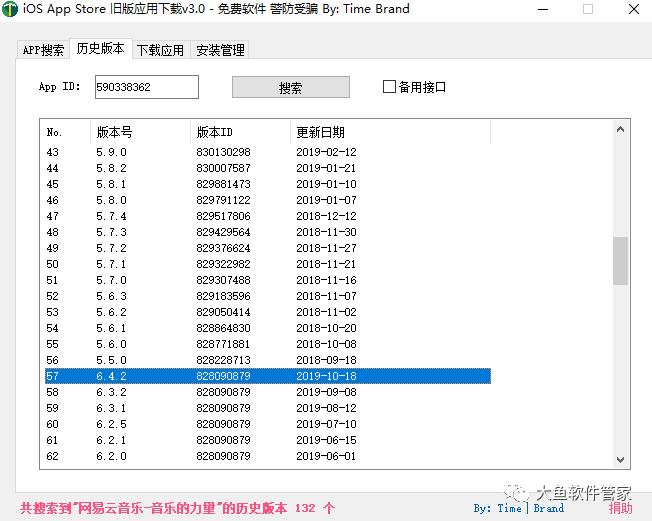The height and width of the screenshot is (521, 652).
Task: Click version ID 829517806
Action: 223,216
